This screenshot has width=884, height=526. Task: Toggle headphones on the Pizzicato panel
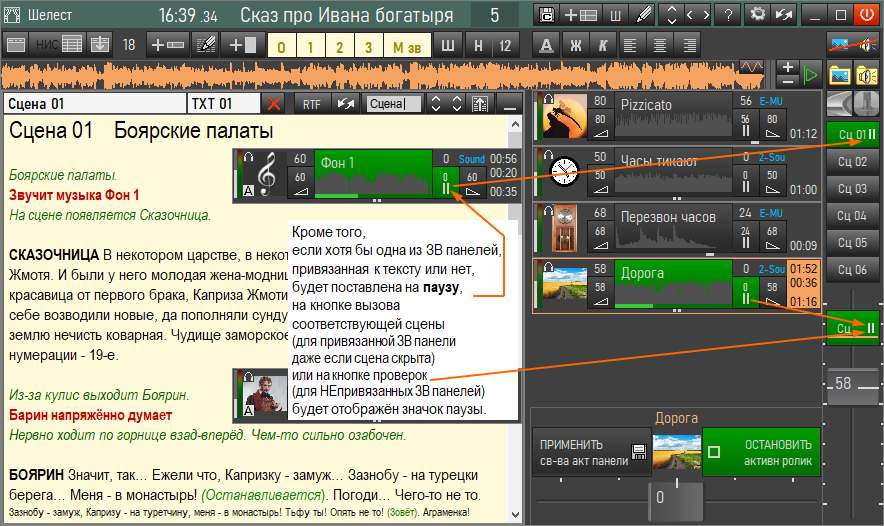point(548,98)
